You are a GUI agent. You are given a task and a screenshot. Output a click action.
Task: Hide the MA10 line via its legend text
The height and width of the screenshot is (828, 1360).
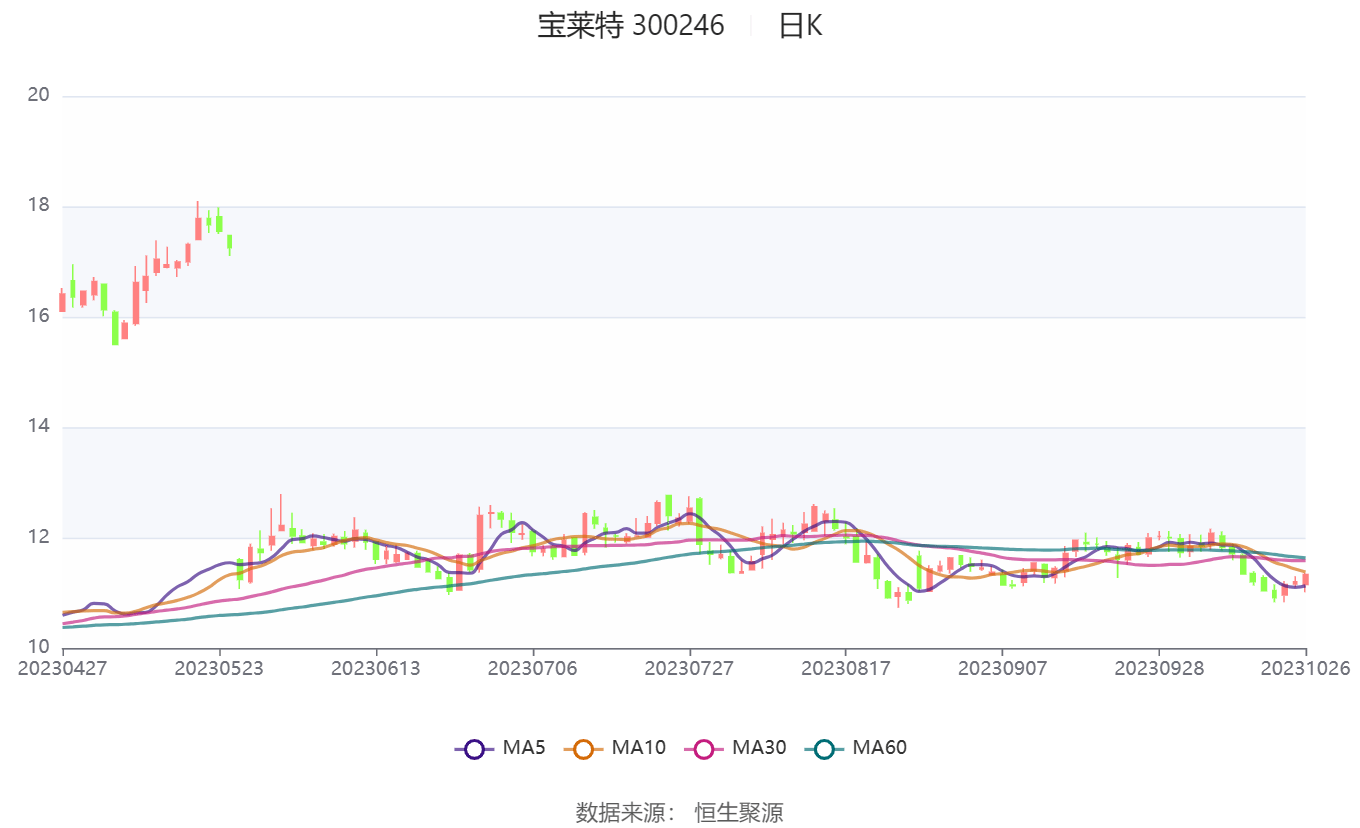pyautogui.click(x=638, y=747)
